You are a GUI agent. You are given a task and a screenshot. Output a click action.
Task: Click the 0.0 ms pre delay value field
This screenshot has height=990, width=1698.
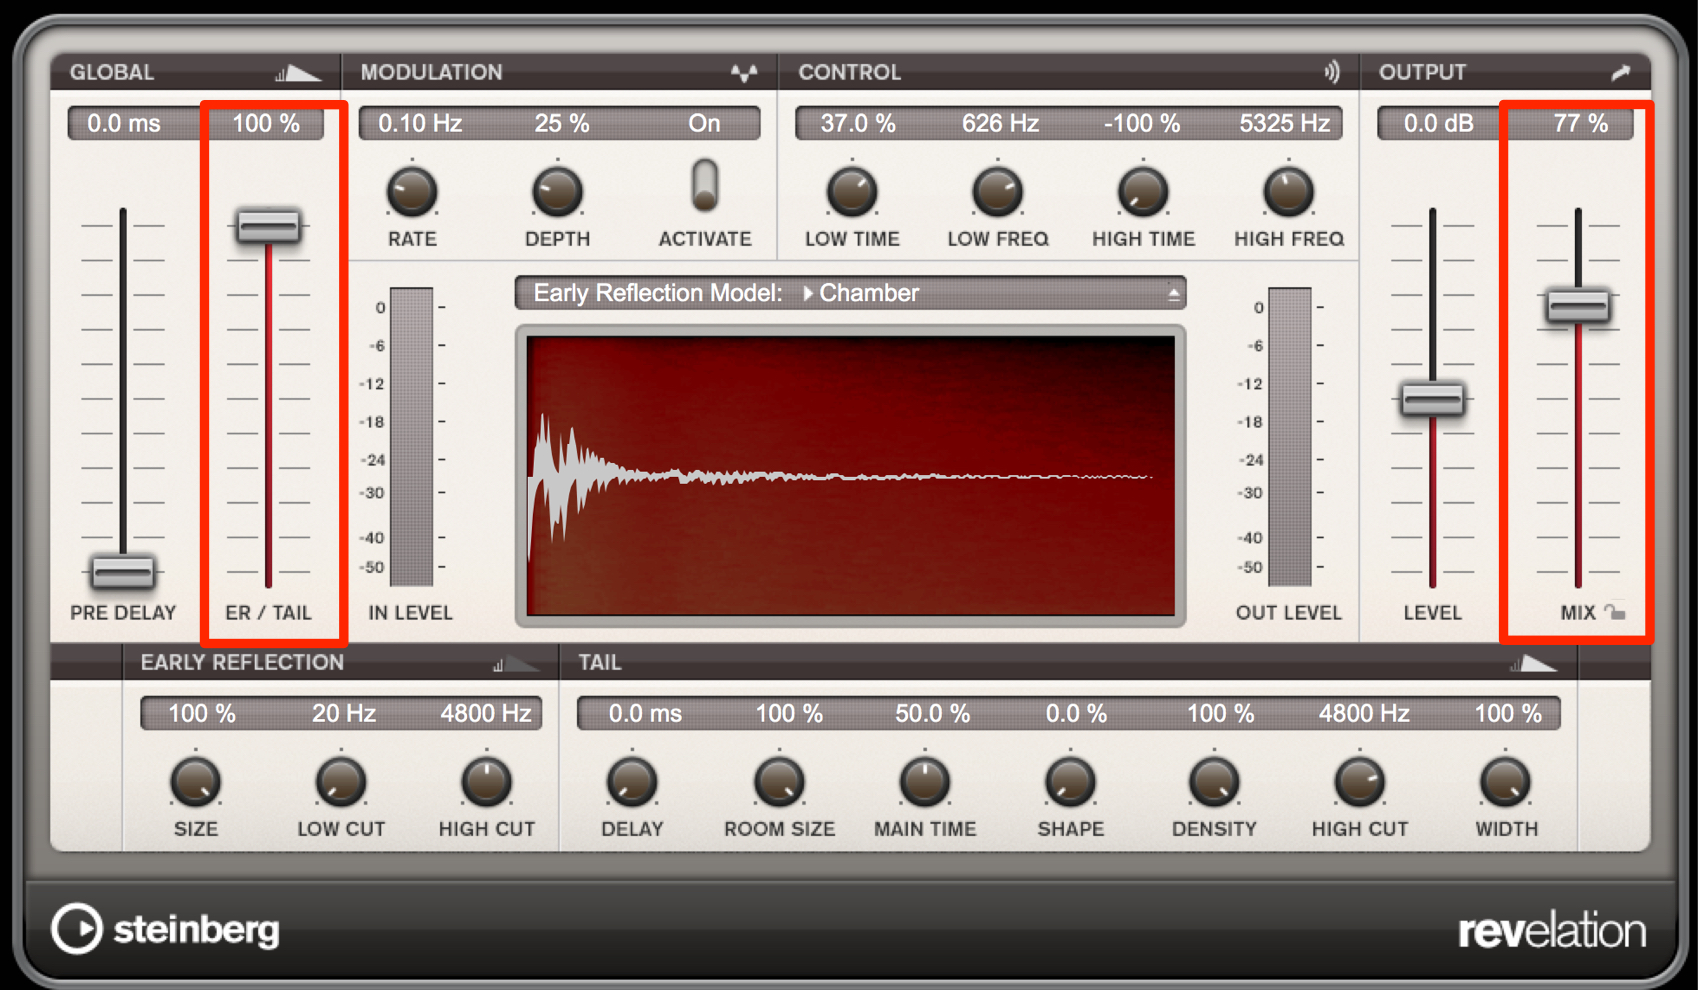[124, 123]
